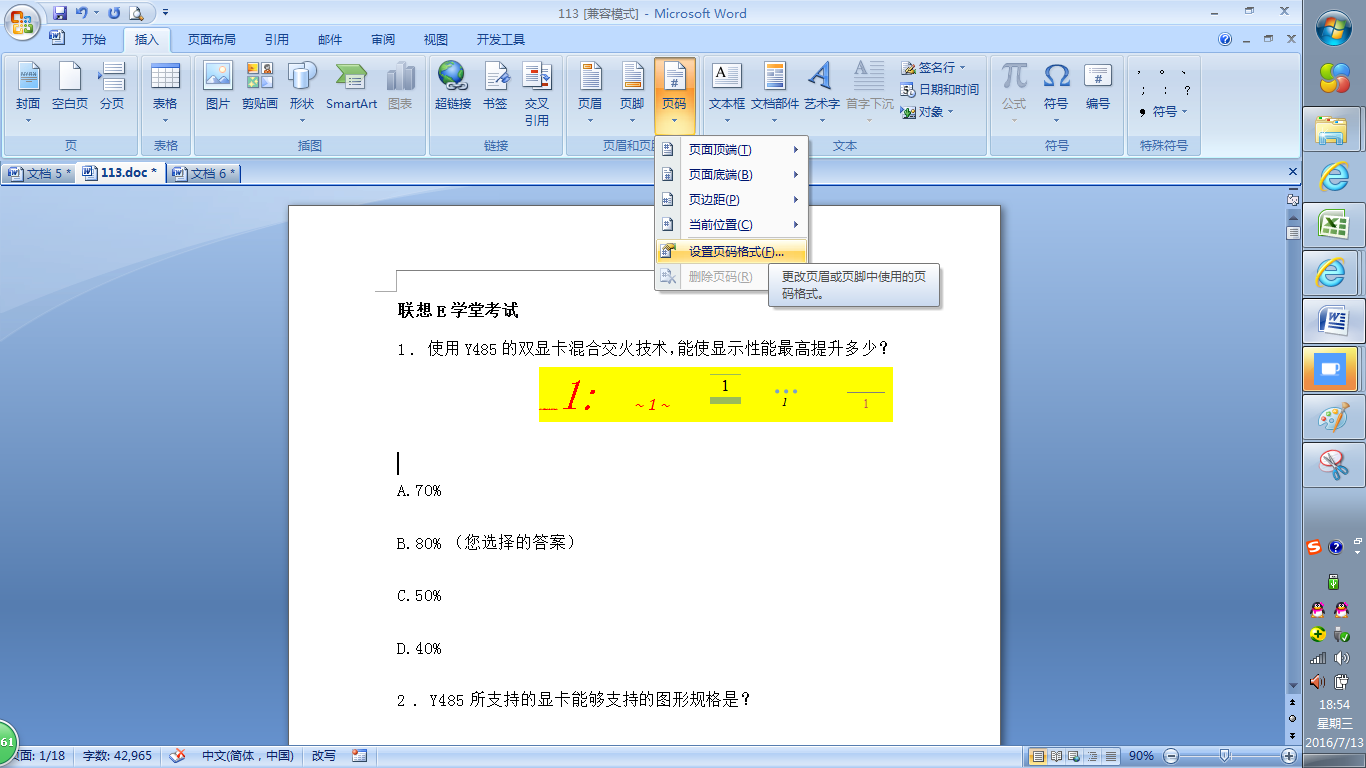Viewport: 1366px width, 768px height.
Task: Insert a picture (图片)
Action: coord(217,85)
